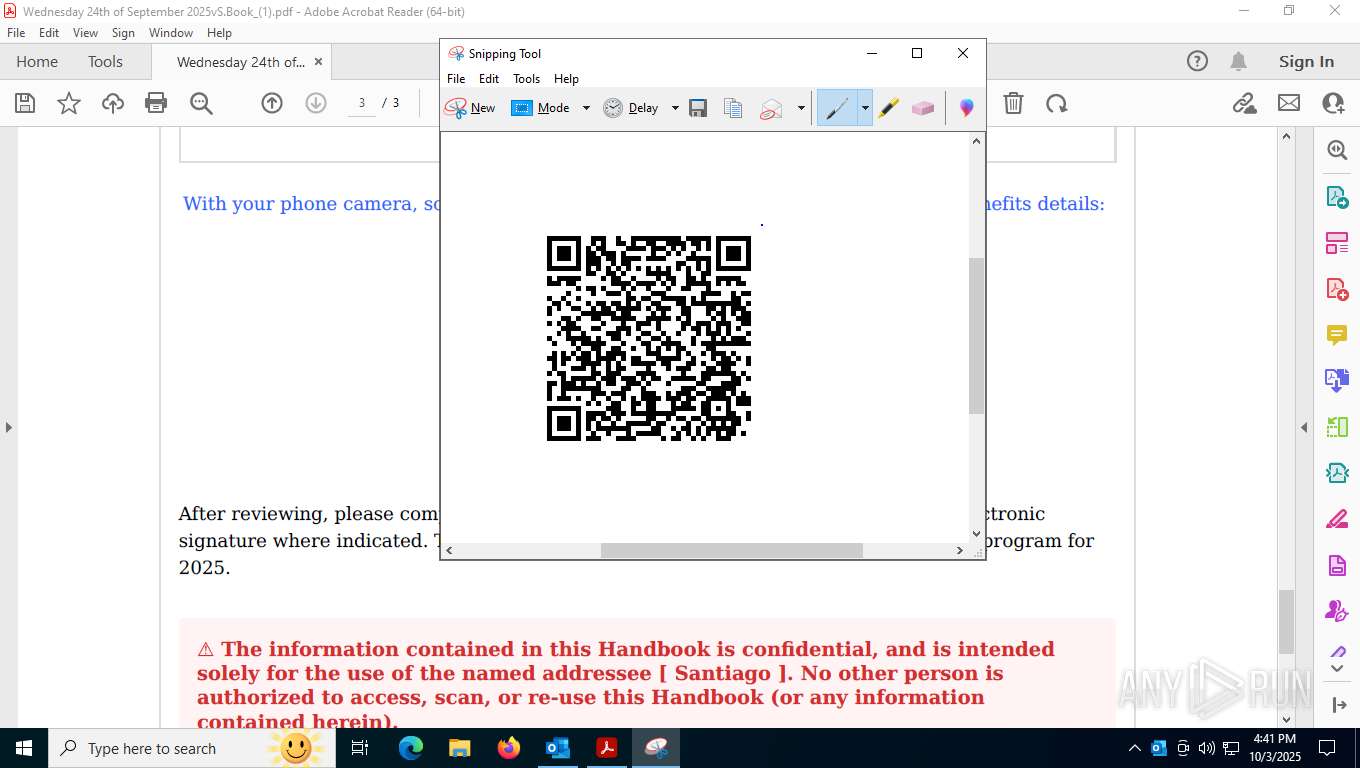Launch Microsoft Edge from the taskbar
This screenshot has height=768, width=1360.
coord(411,748)
